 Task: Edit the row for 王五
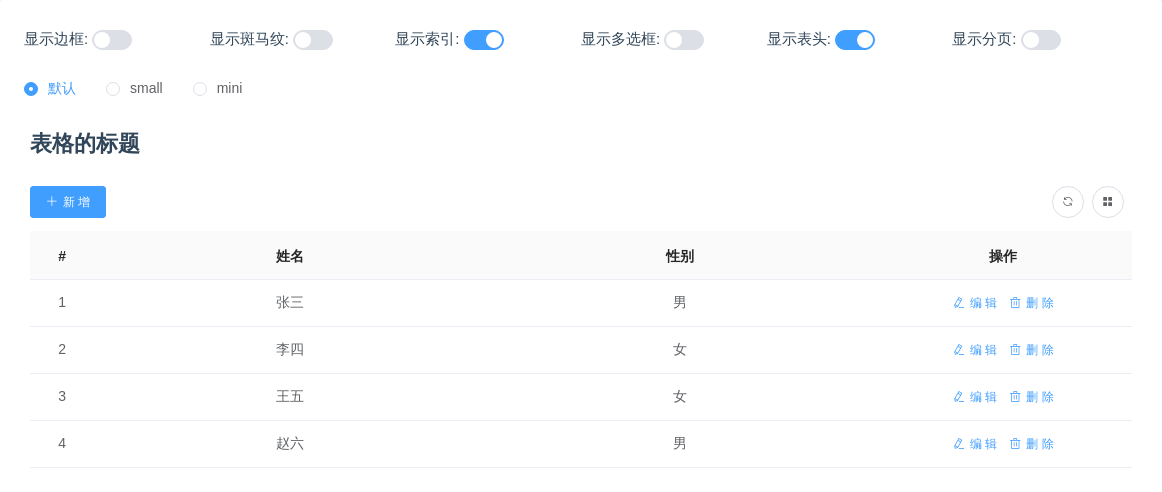click(975, 397)
